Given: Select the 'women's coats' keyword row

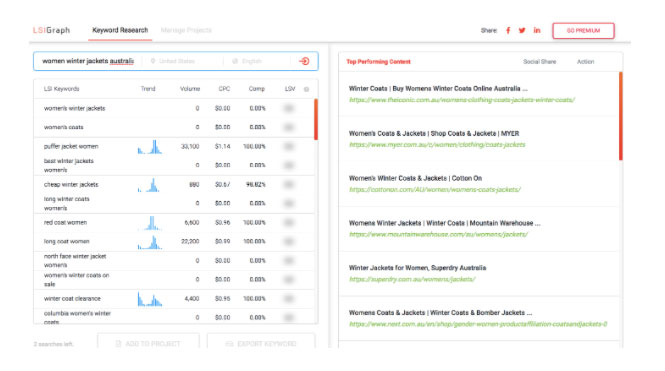Looking at the screenshot, I should pos(174,127).
